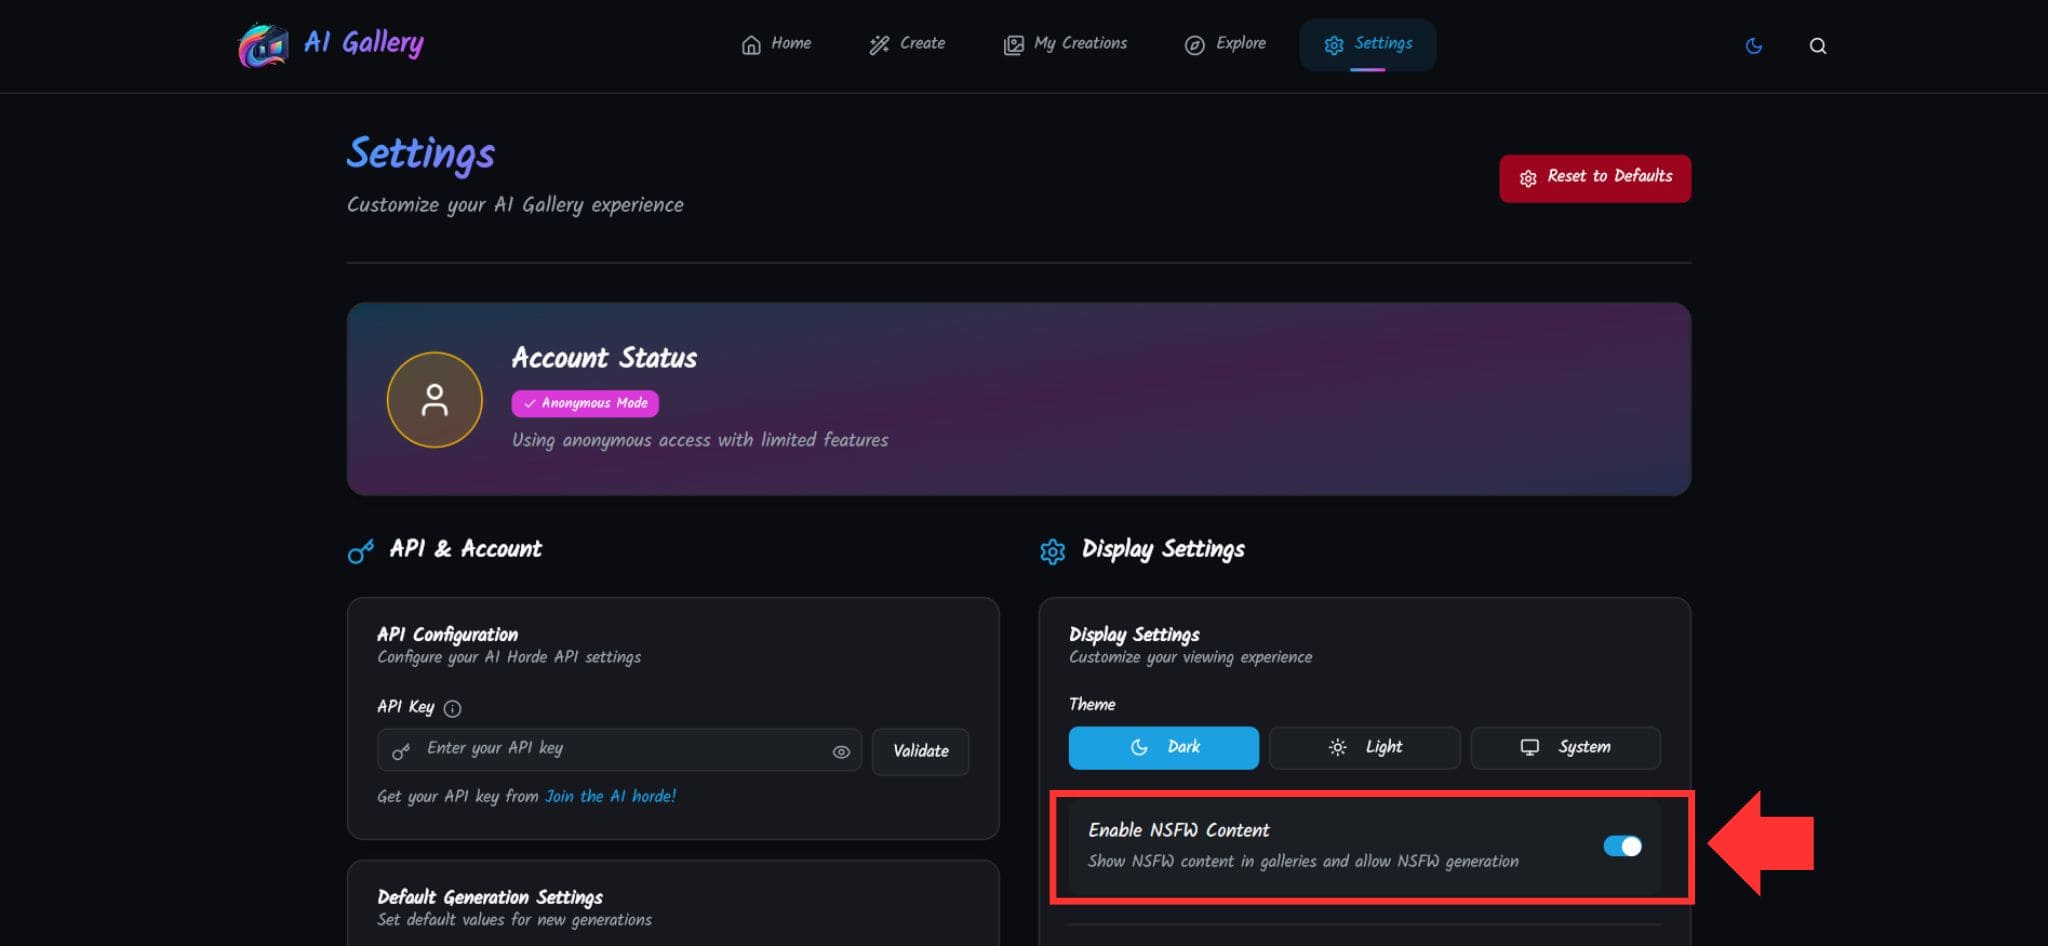The width and height of the screenshot is (2048, 946).
Task: Follow the Join the AI horde link
Action: coord(610,796)
